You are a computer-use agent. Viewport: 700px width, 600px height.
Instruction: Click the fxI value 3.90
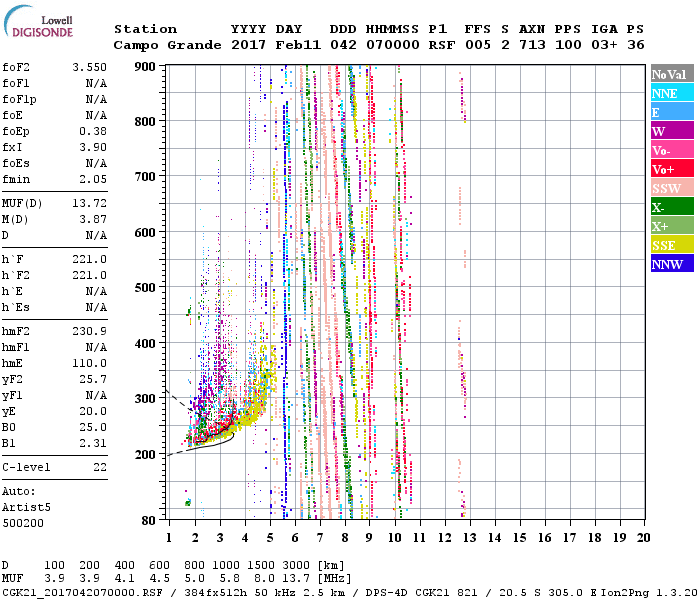[x=93, y=147]
